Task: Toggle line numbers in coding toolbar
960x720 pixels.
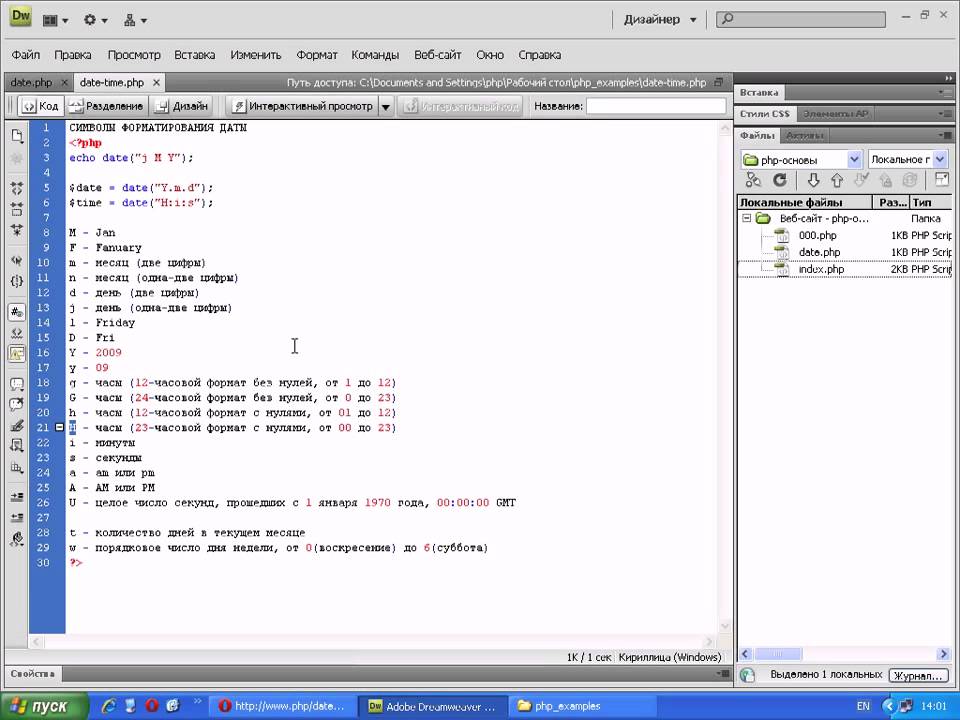Action: (17, 311)
